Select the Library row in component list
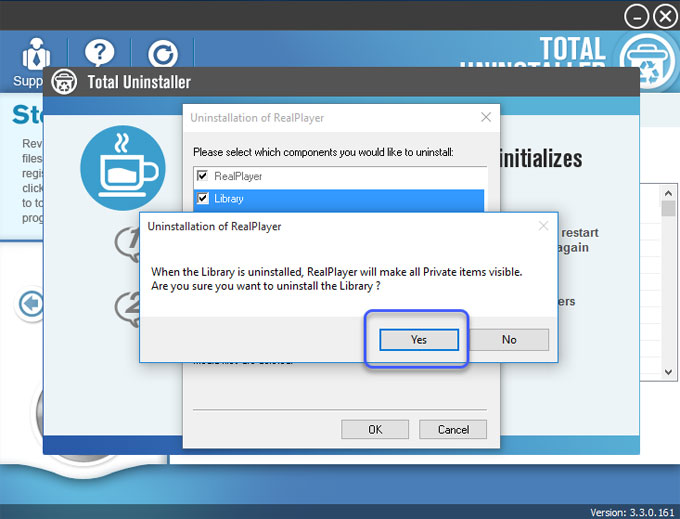Image resolution: width=680 pixels, height=519 pixels. coord(339,200)
